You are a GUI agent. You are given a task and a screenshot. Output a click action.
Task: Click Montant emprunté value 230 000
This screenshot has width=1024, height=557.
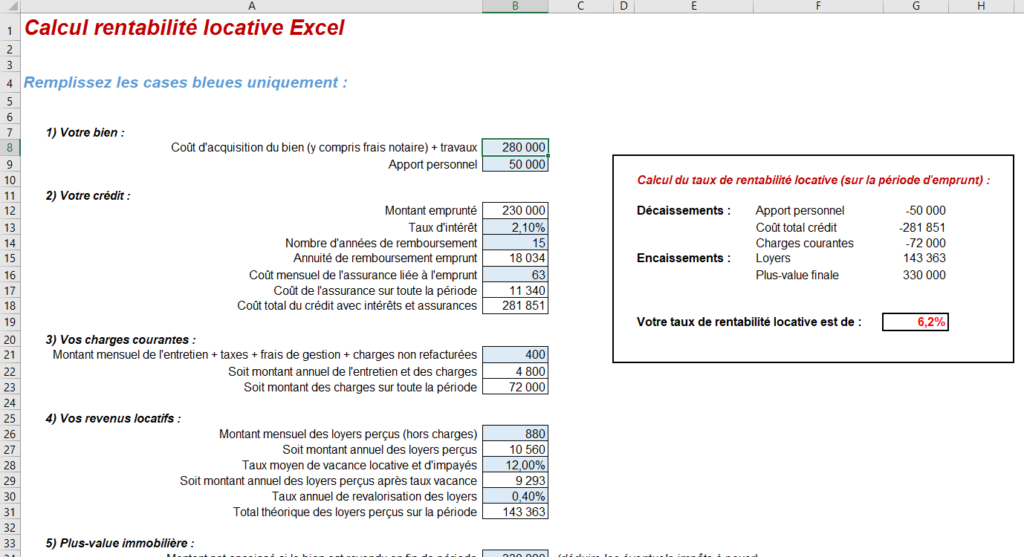(x=515, y=210)
